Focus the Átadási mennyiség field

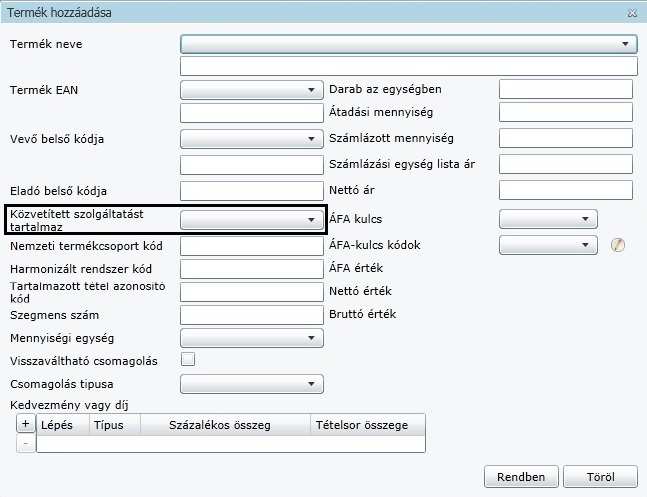566,112
